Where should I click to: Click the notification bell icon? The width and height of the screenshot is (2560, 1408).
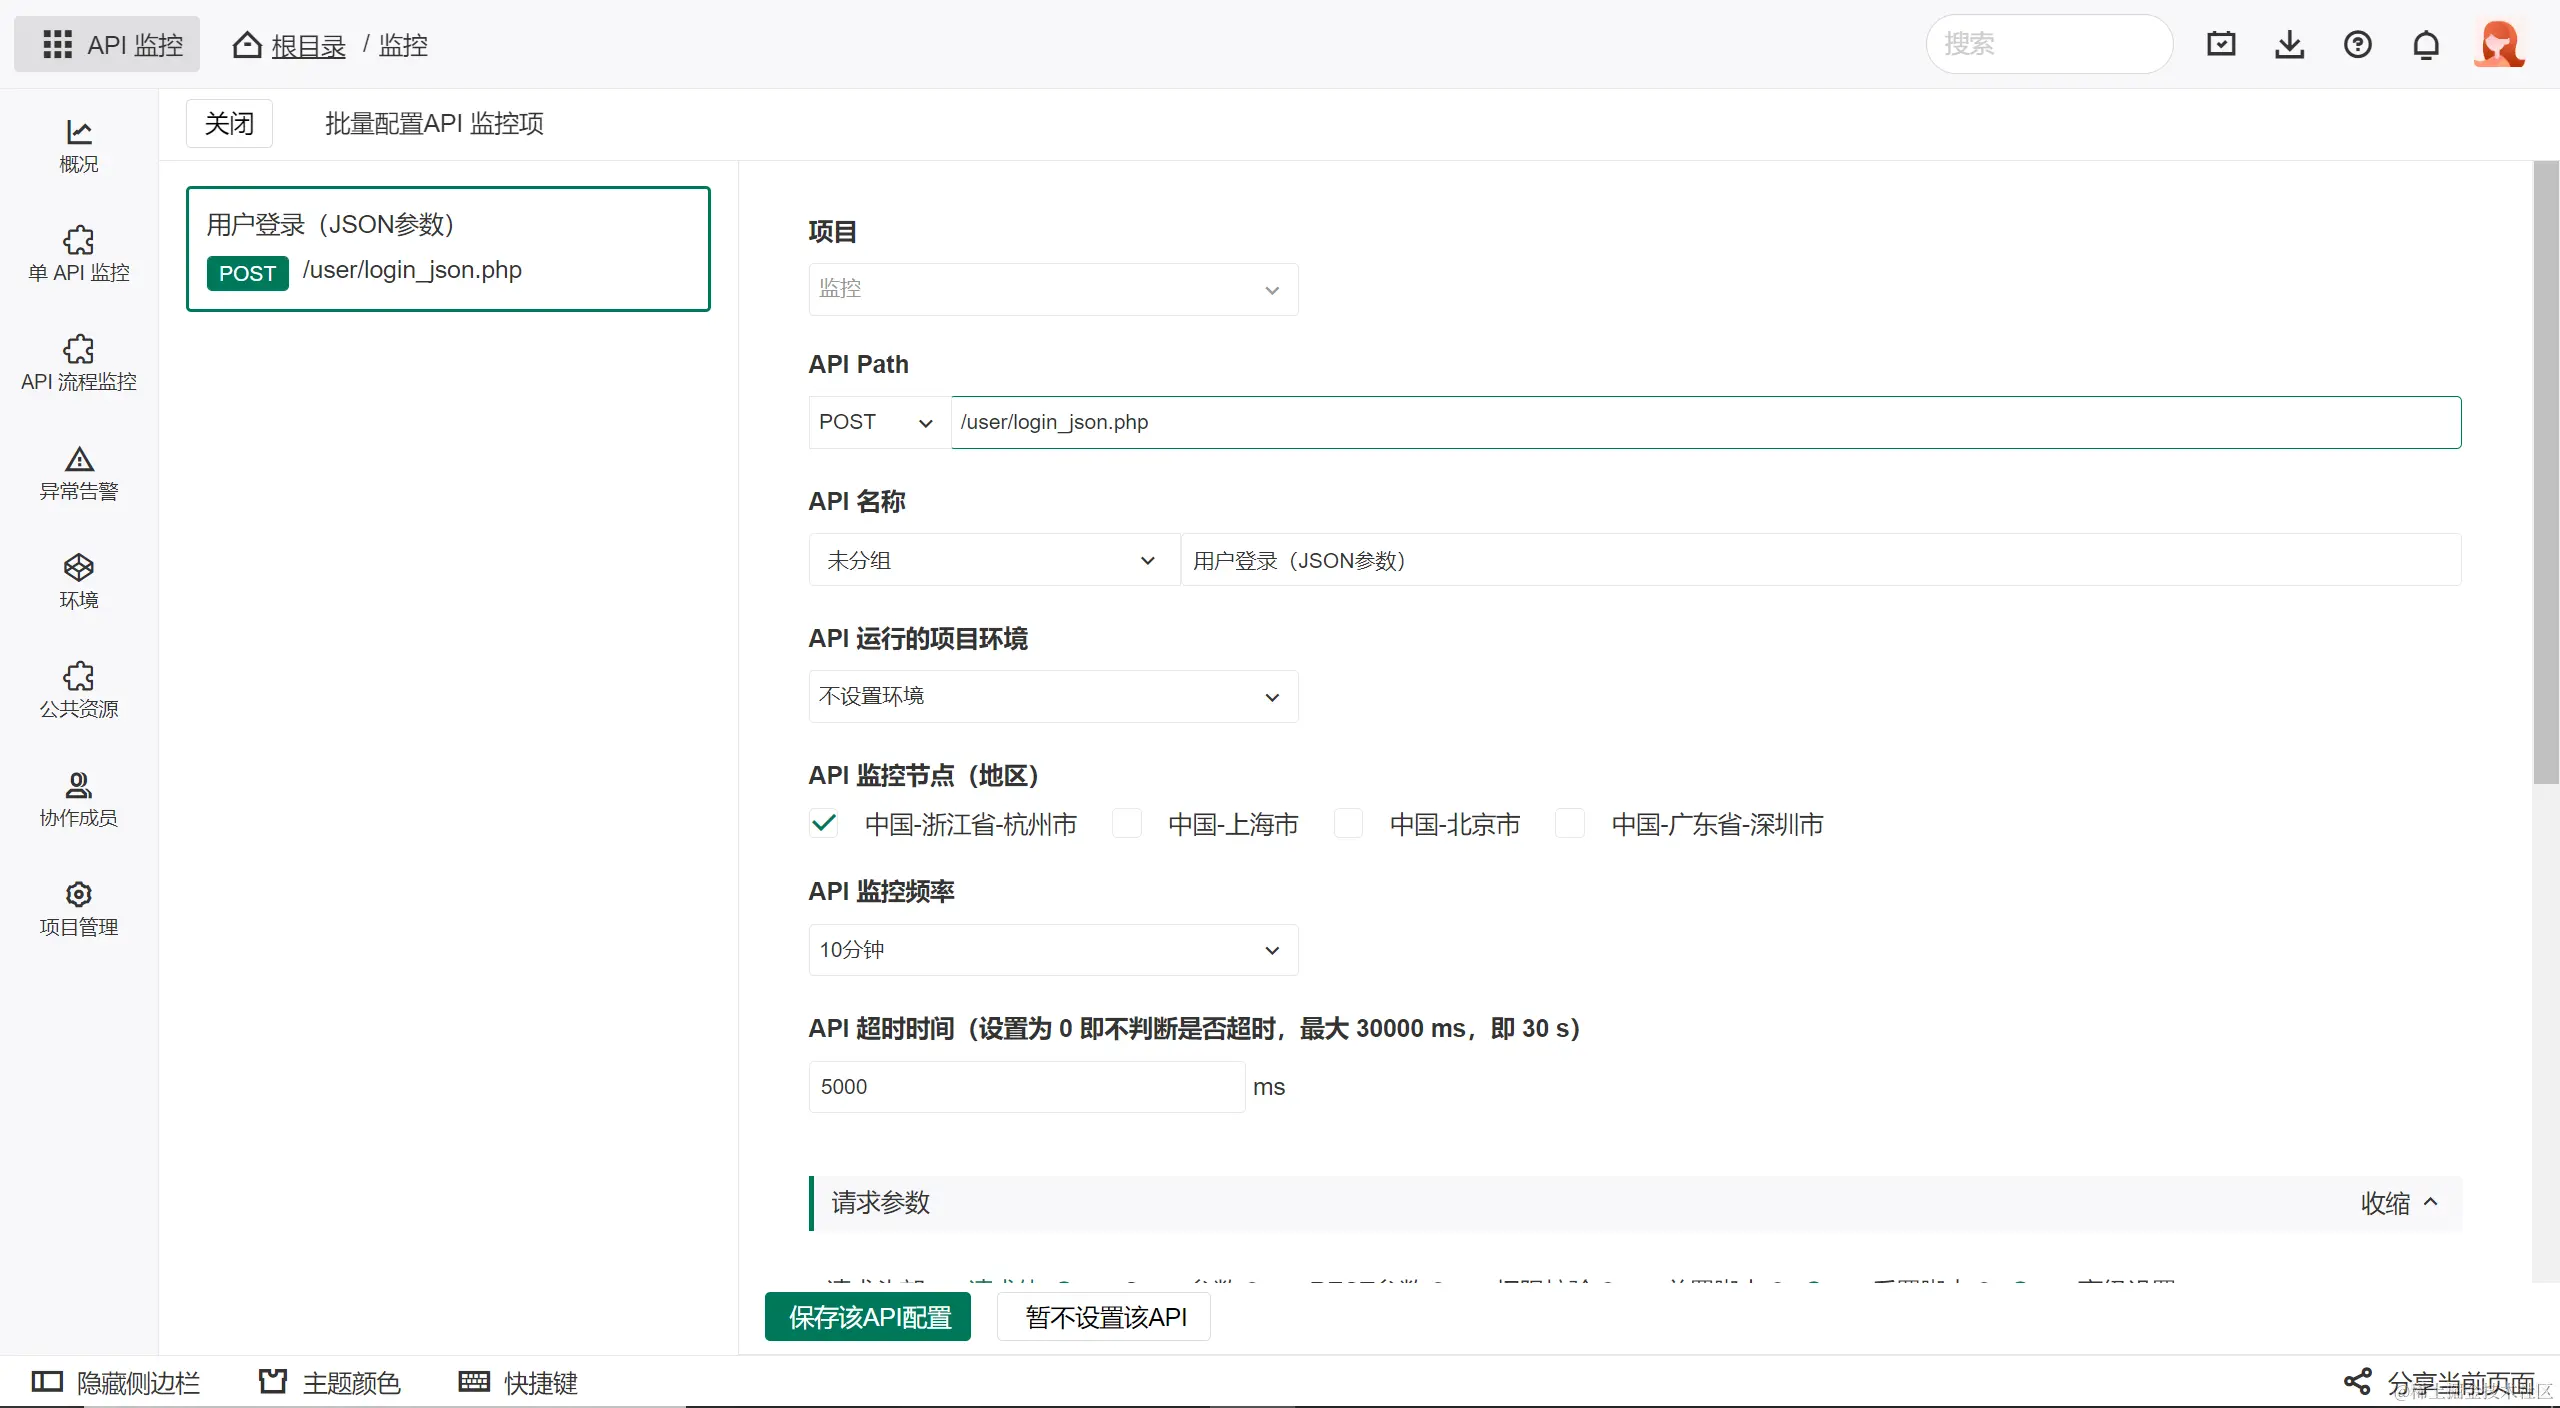[2426, 45]
